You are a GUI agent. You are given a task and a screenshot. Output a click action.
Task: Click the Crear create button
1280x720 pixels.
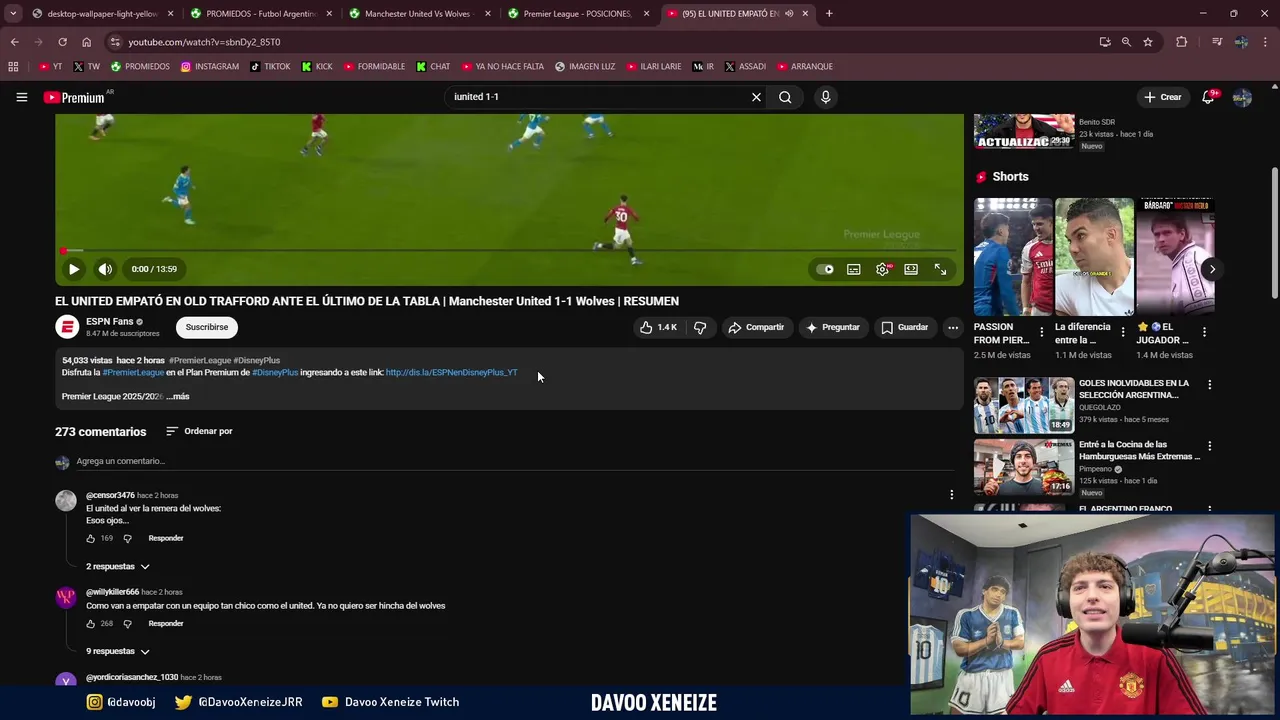click(x=1163, y=97)
